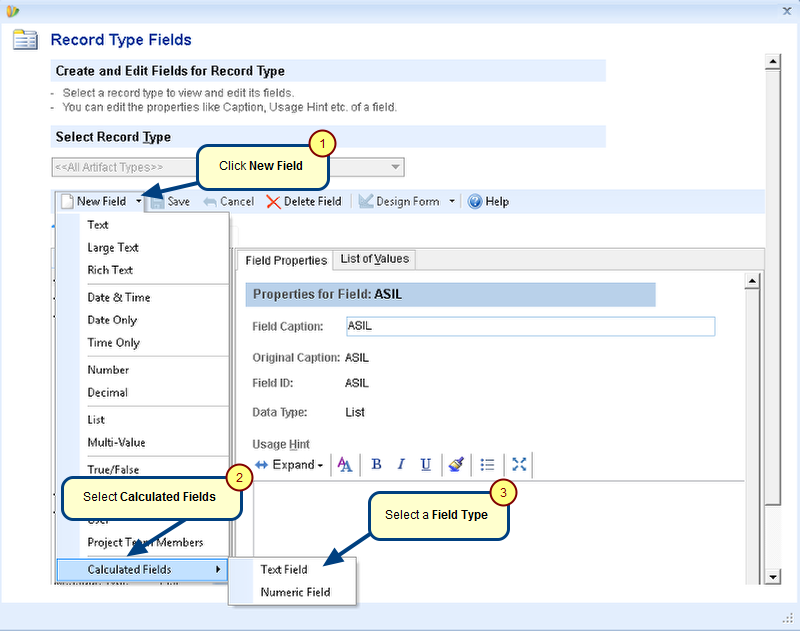Image resolution: width=800 pixels, height=632 pixels.
Task: Open the Calculated Fields submenu
Action: (142, 569)
